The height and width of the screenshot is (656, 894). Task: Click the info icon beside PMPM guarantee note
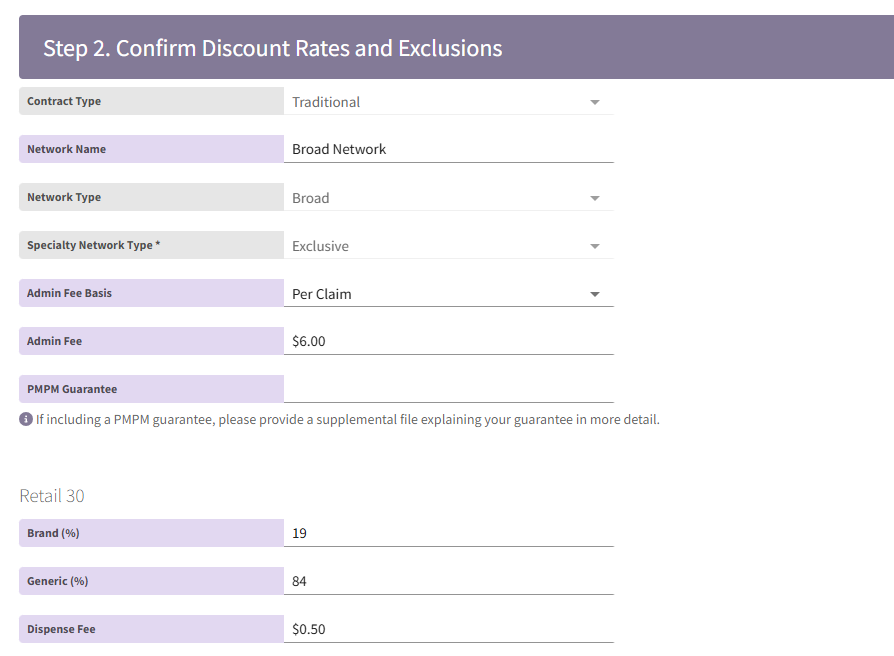click(x=26, y=419)
